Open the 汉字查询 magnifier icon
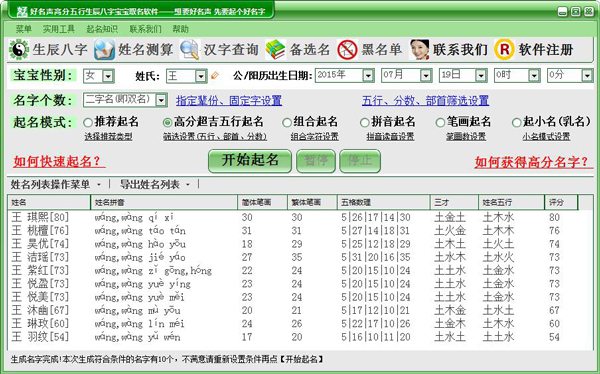600x374 pixels. 190,50
